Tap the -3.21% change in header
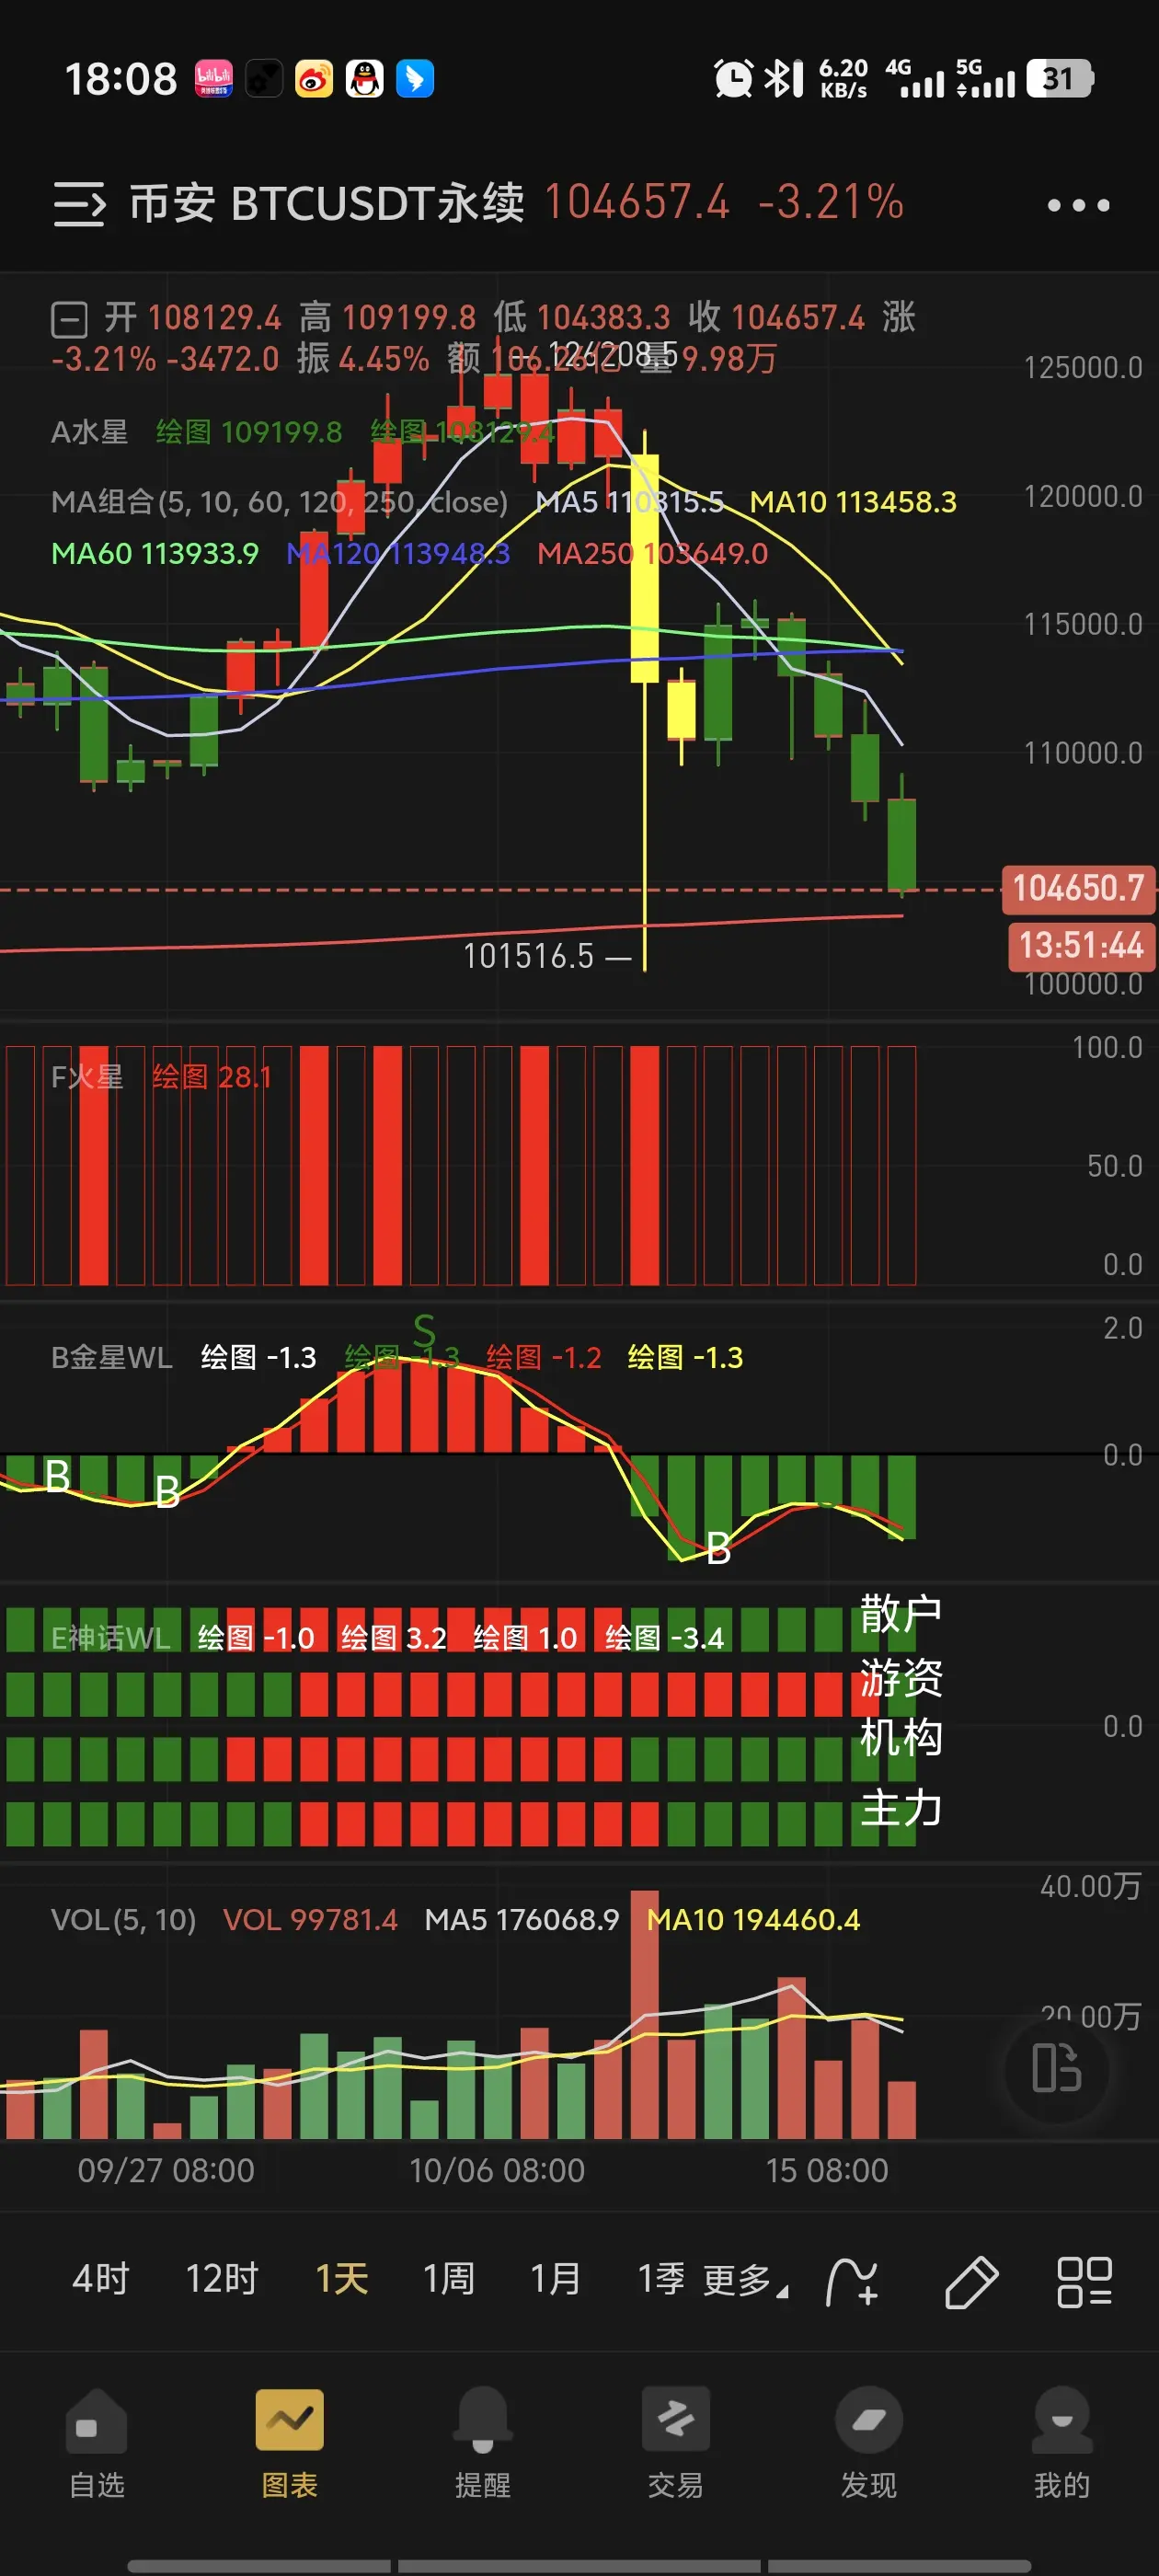This screenshot has height=2576, width=1159. click(x=831, y=202)
